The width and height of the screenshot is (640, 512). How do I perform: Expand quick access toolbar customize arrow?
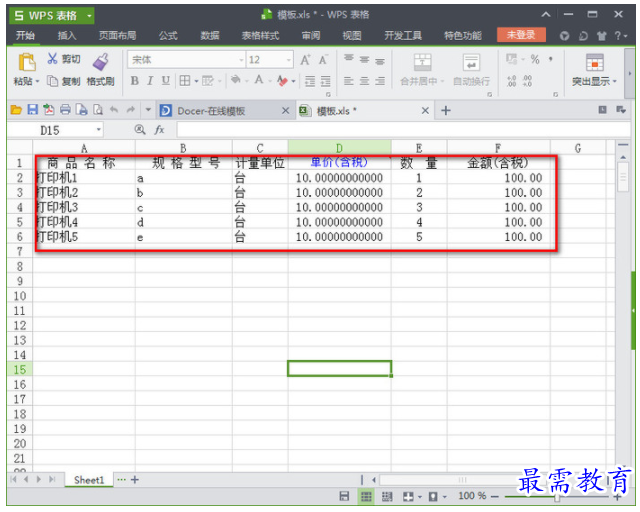pyautogui.click(x=148, y=109)
